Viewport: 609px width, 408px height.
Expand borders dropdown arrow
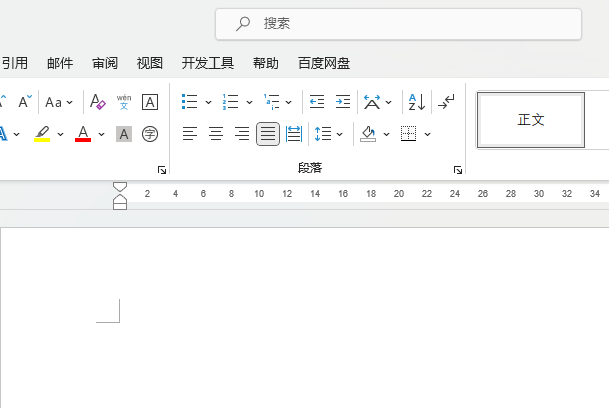[427, 134]
